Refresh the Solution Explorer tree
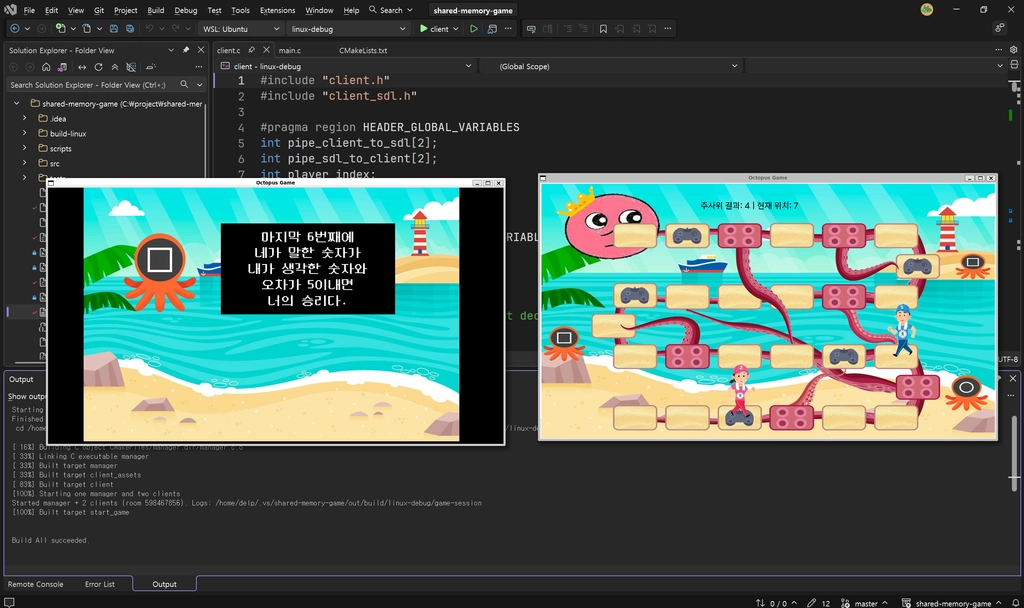Image resolution: width=1024 pixels, height=608 pixels. click(x=99, y=67)
